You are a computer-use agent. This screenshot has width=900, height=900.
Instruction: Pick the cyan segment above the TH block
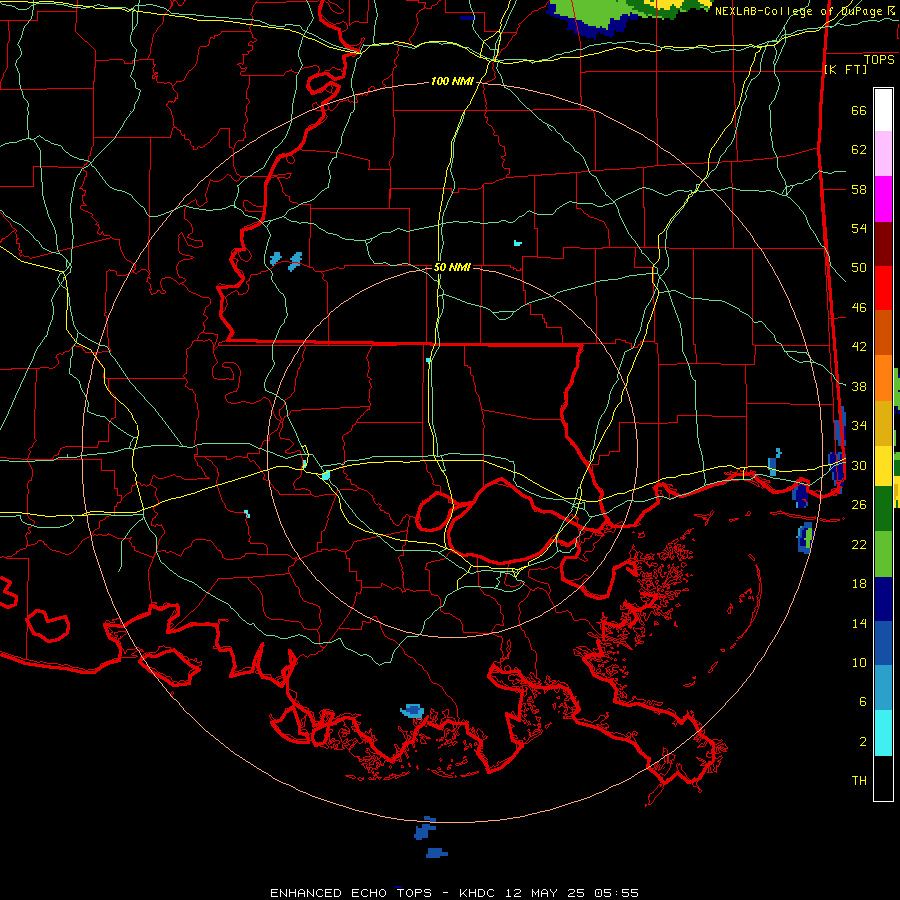[x=883, y=733]
